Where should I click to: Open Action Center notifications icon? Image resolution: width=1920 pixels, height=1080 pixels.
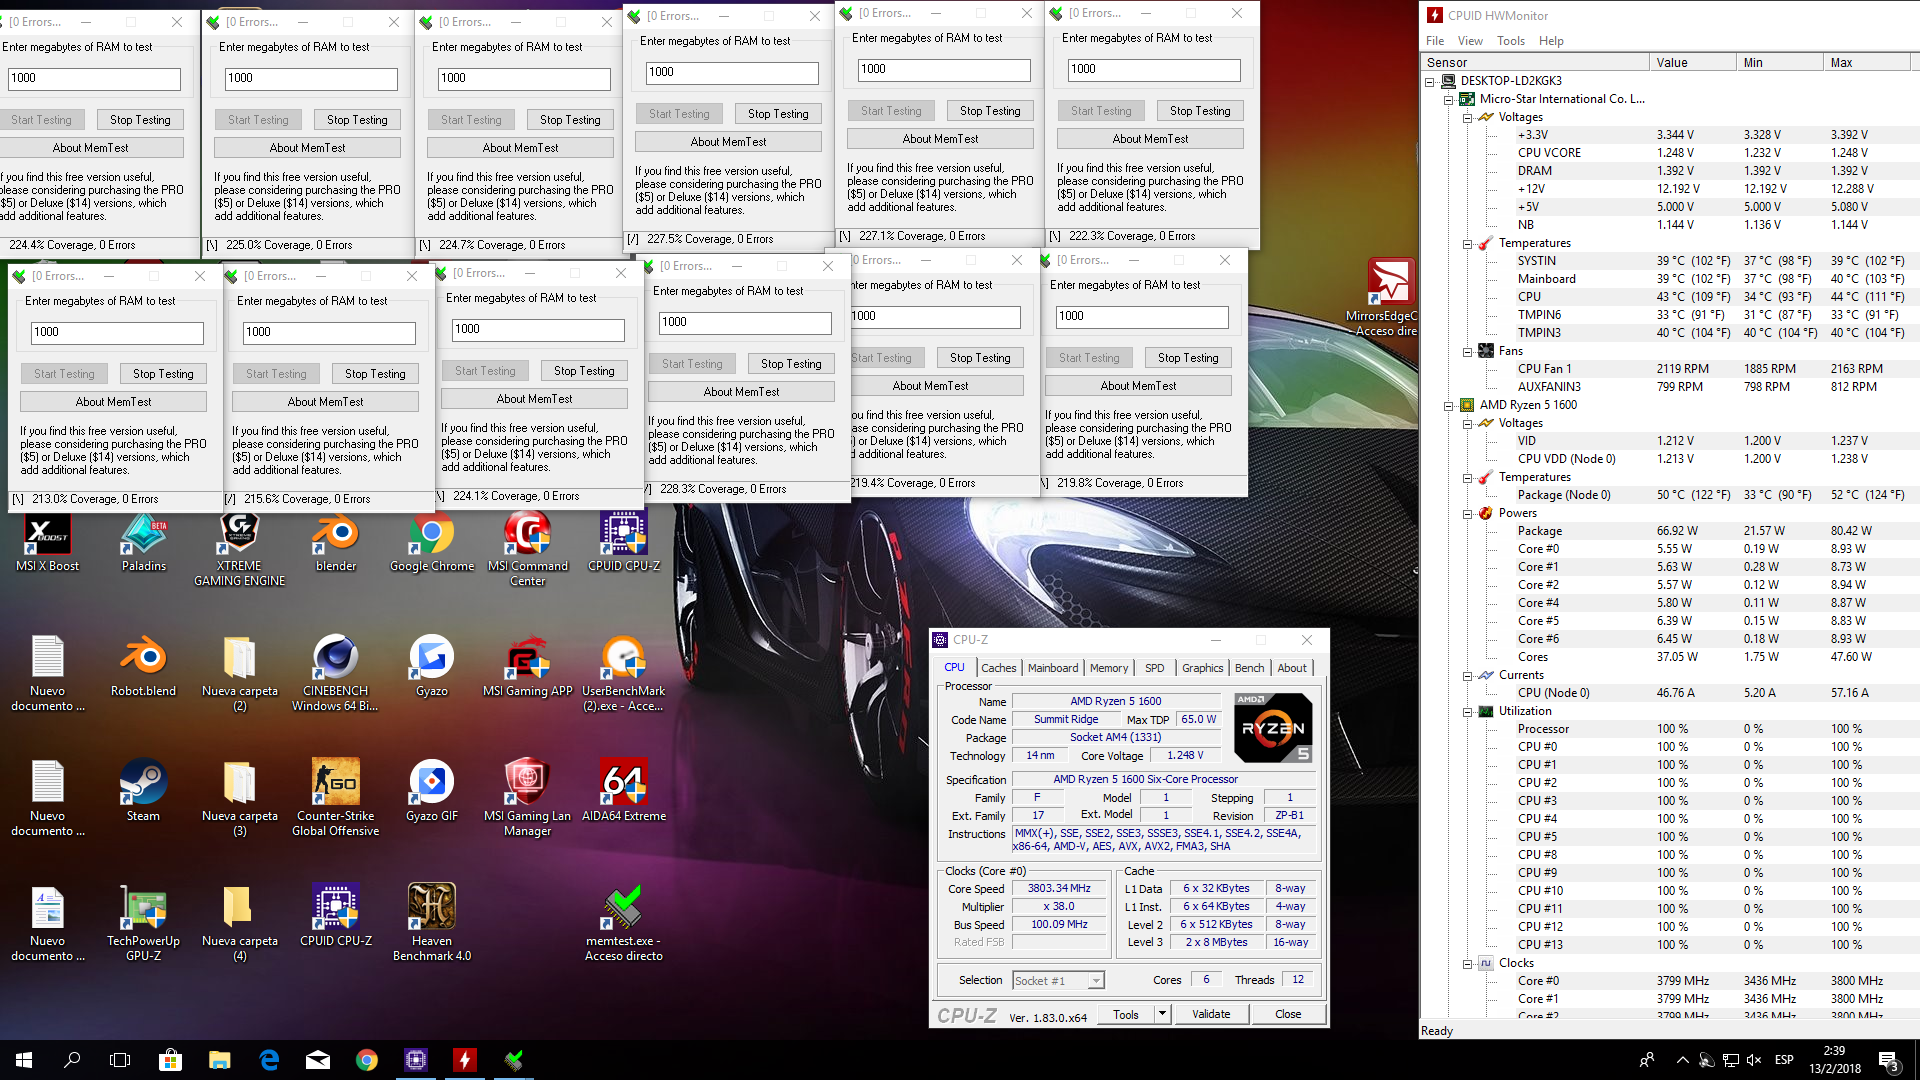(1888, 1060)
